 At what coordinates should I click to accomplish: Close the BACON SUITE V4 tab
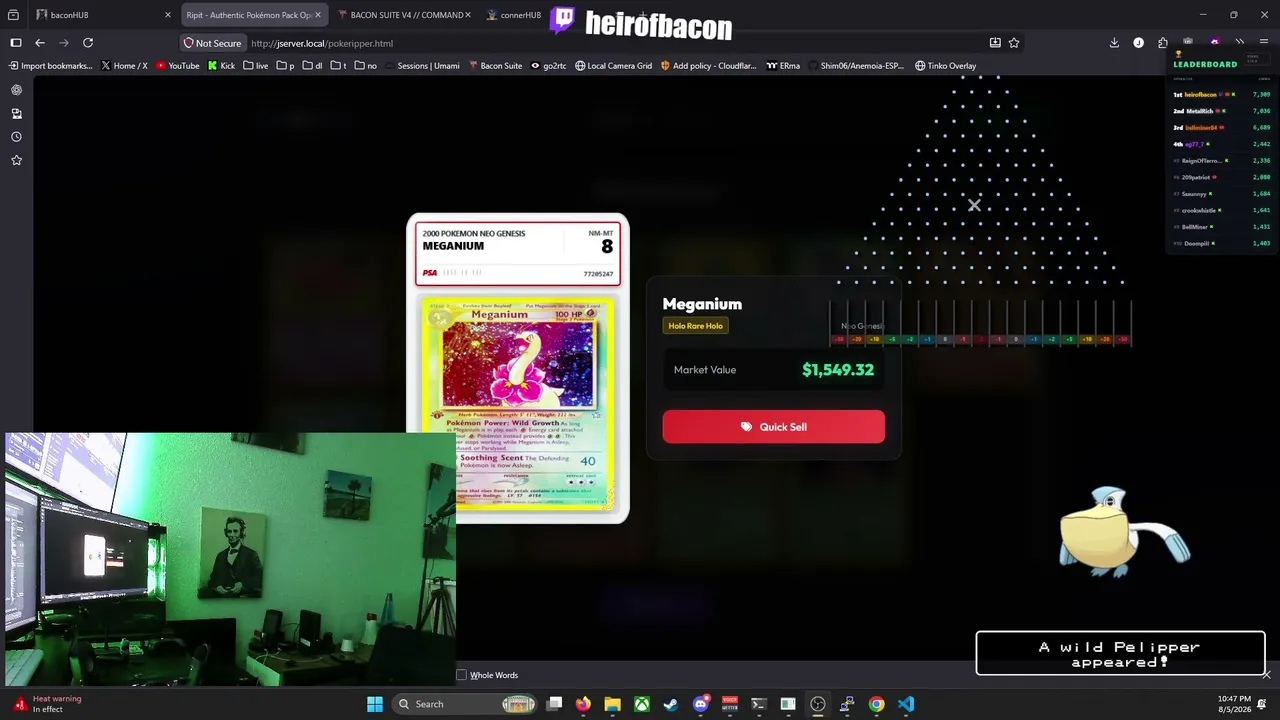coord(468,15)
